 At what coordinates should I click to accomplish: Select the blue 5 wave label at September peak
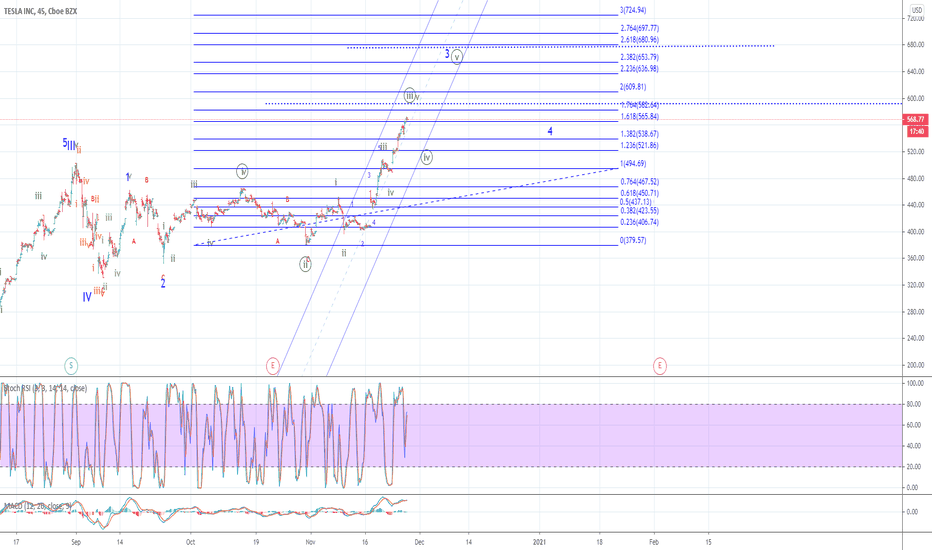click(x=65, y=143)
